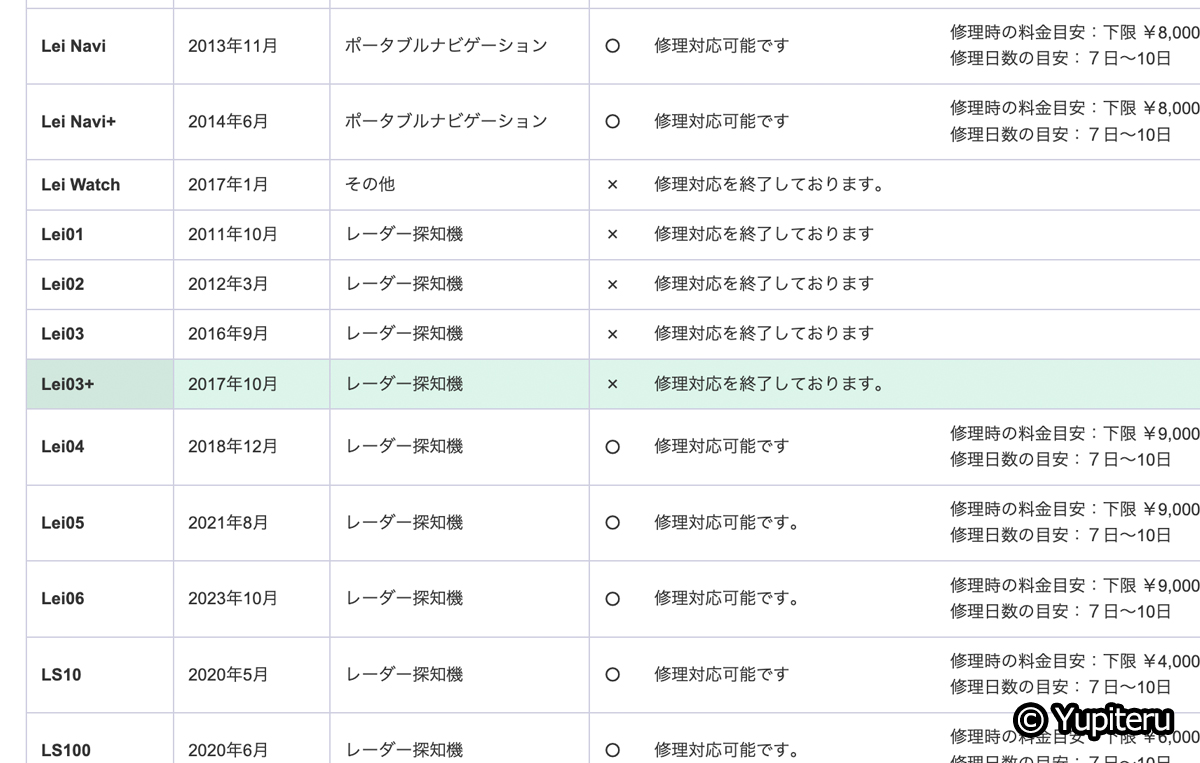Select the Lei Watch model name
This screenshot has width=1200, height=763.
point(80,185)
